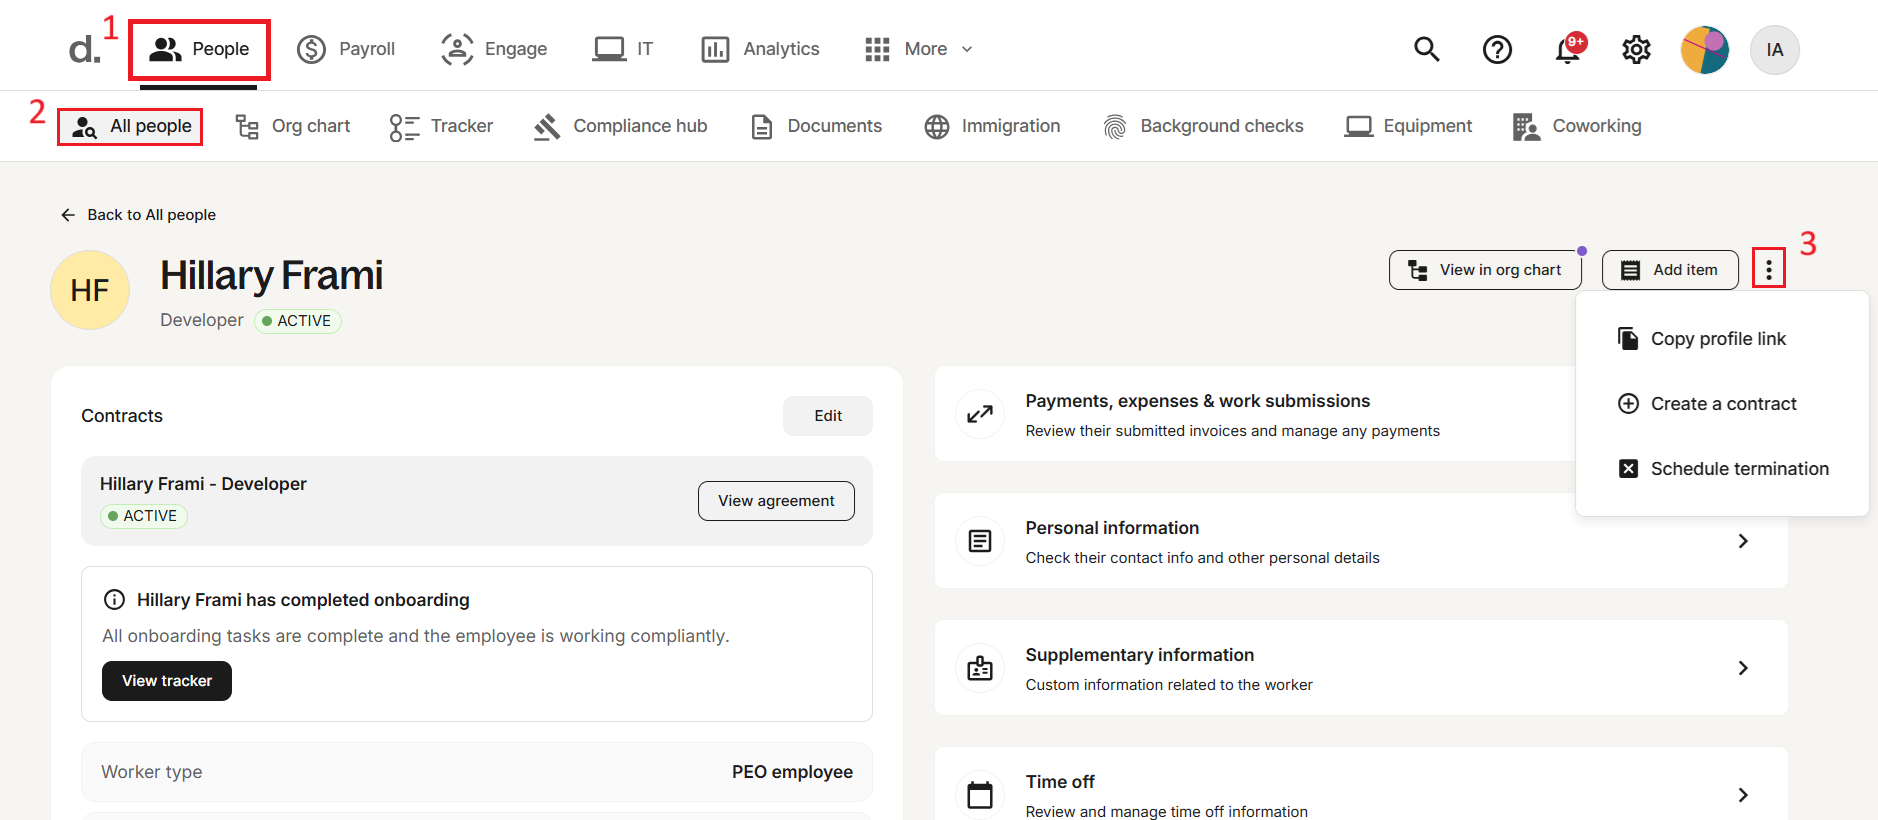The width and height of the screenshot is (1878, 820).
Task: Click the colorful organization avatar
Action: tap(1705, 50)
